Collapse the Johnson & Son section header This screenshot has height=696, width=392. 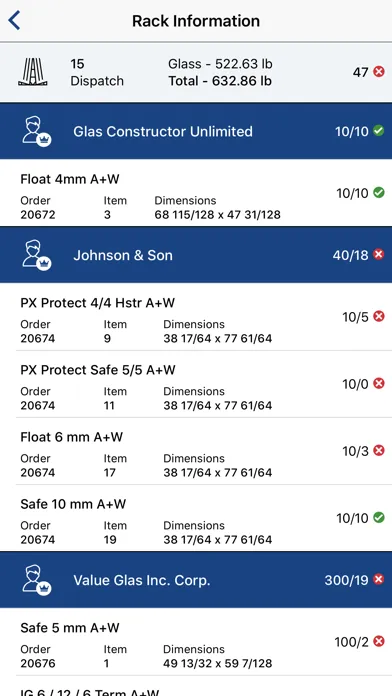[196, 255]
